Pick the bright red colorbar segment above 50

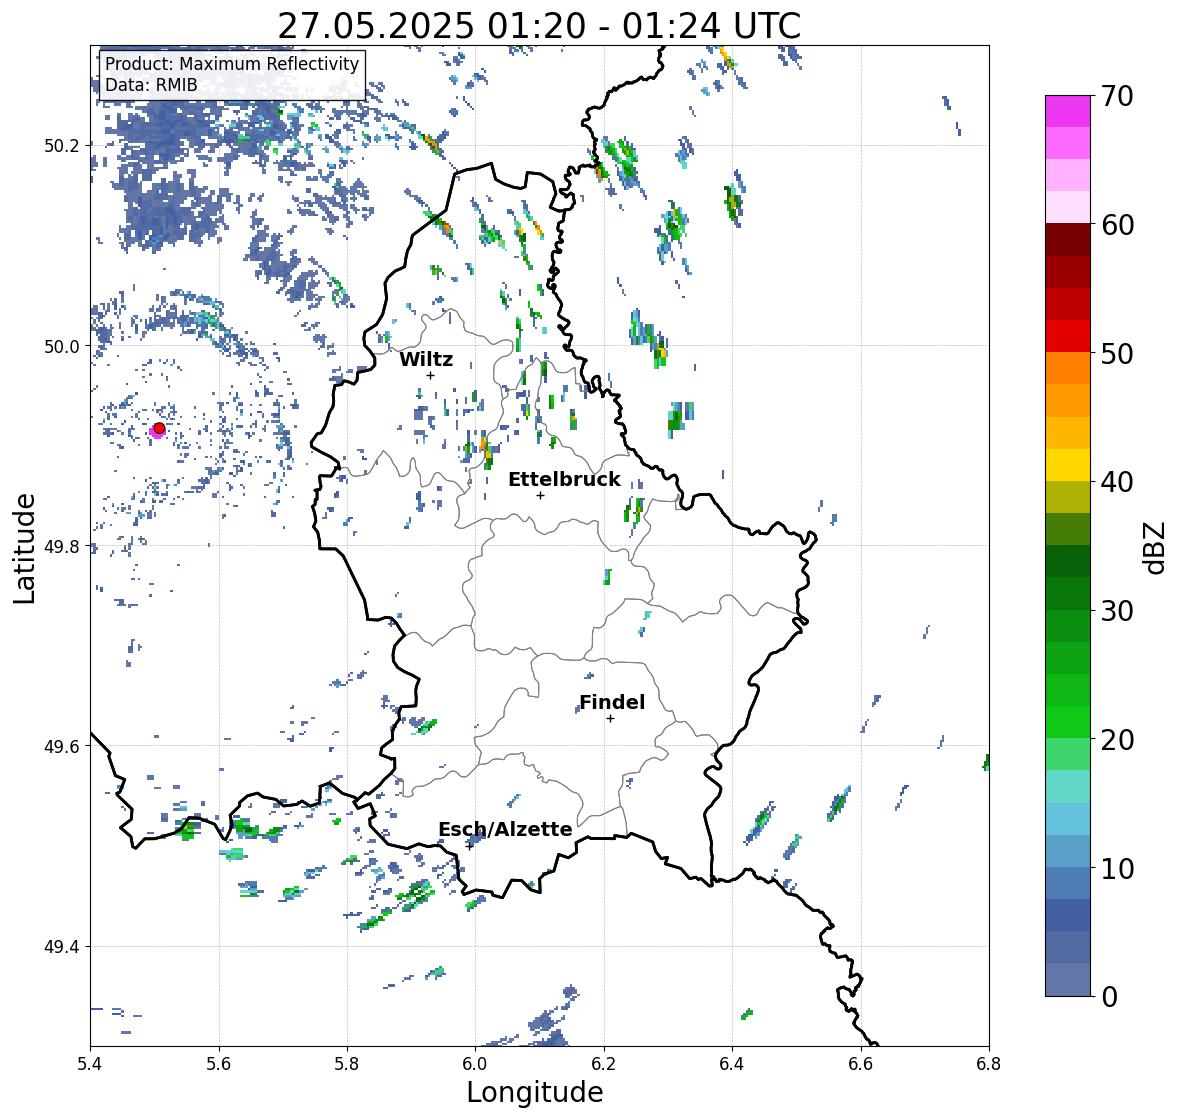1068,336
